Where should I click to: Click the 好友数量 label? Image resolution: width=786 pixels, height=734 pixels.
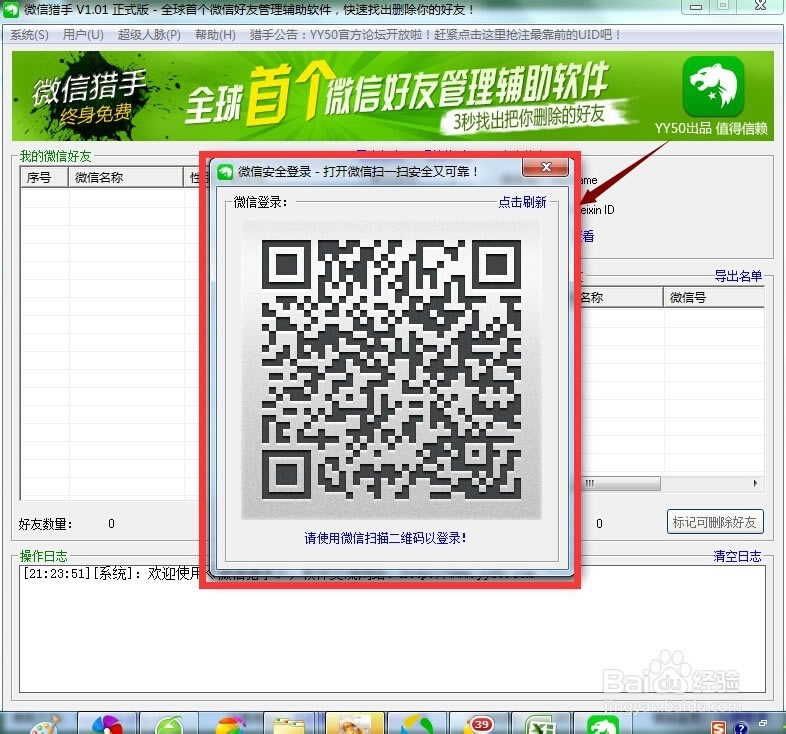(x=46, y=524)
